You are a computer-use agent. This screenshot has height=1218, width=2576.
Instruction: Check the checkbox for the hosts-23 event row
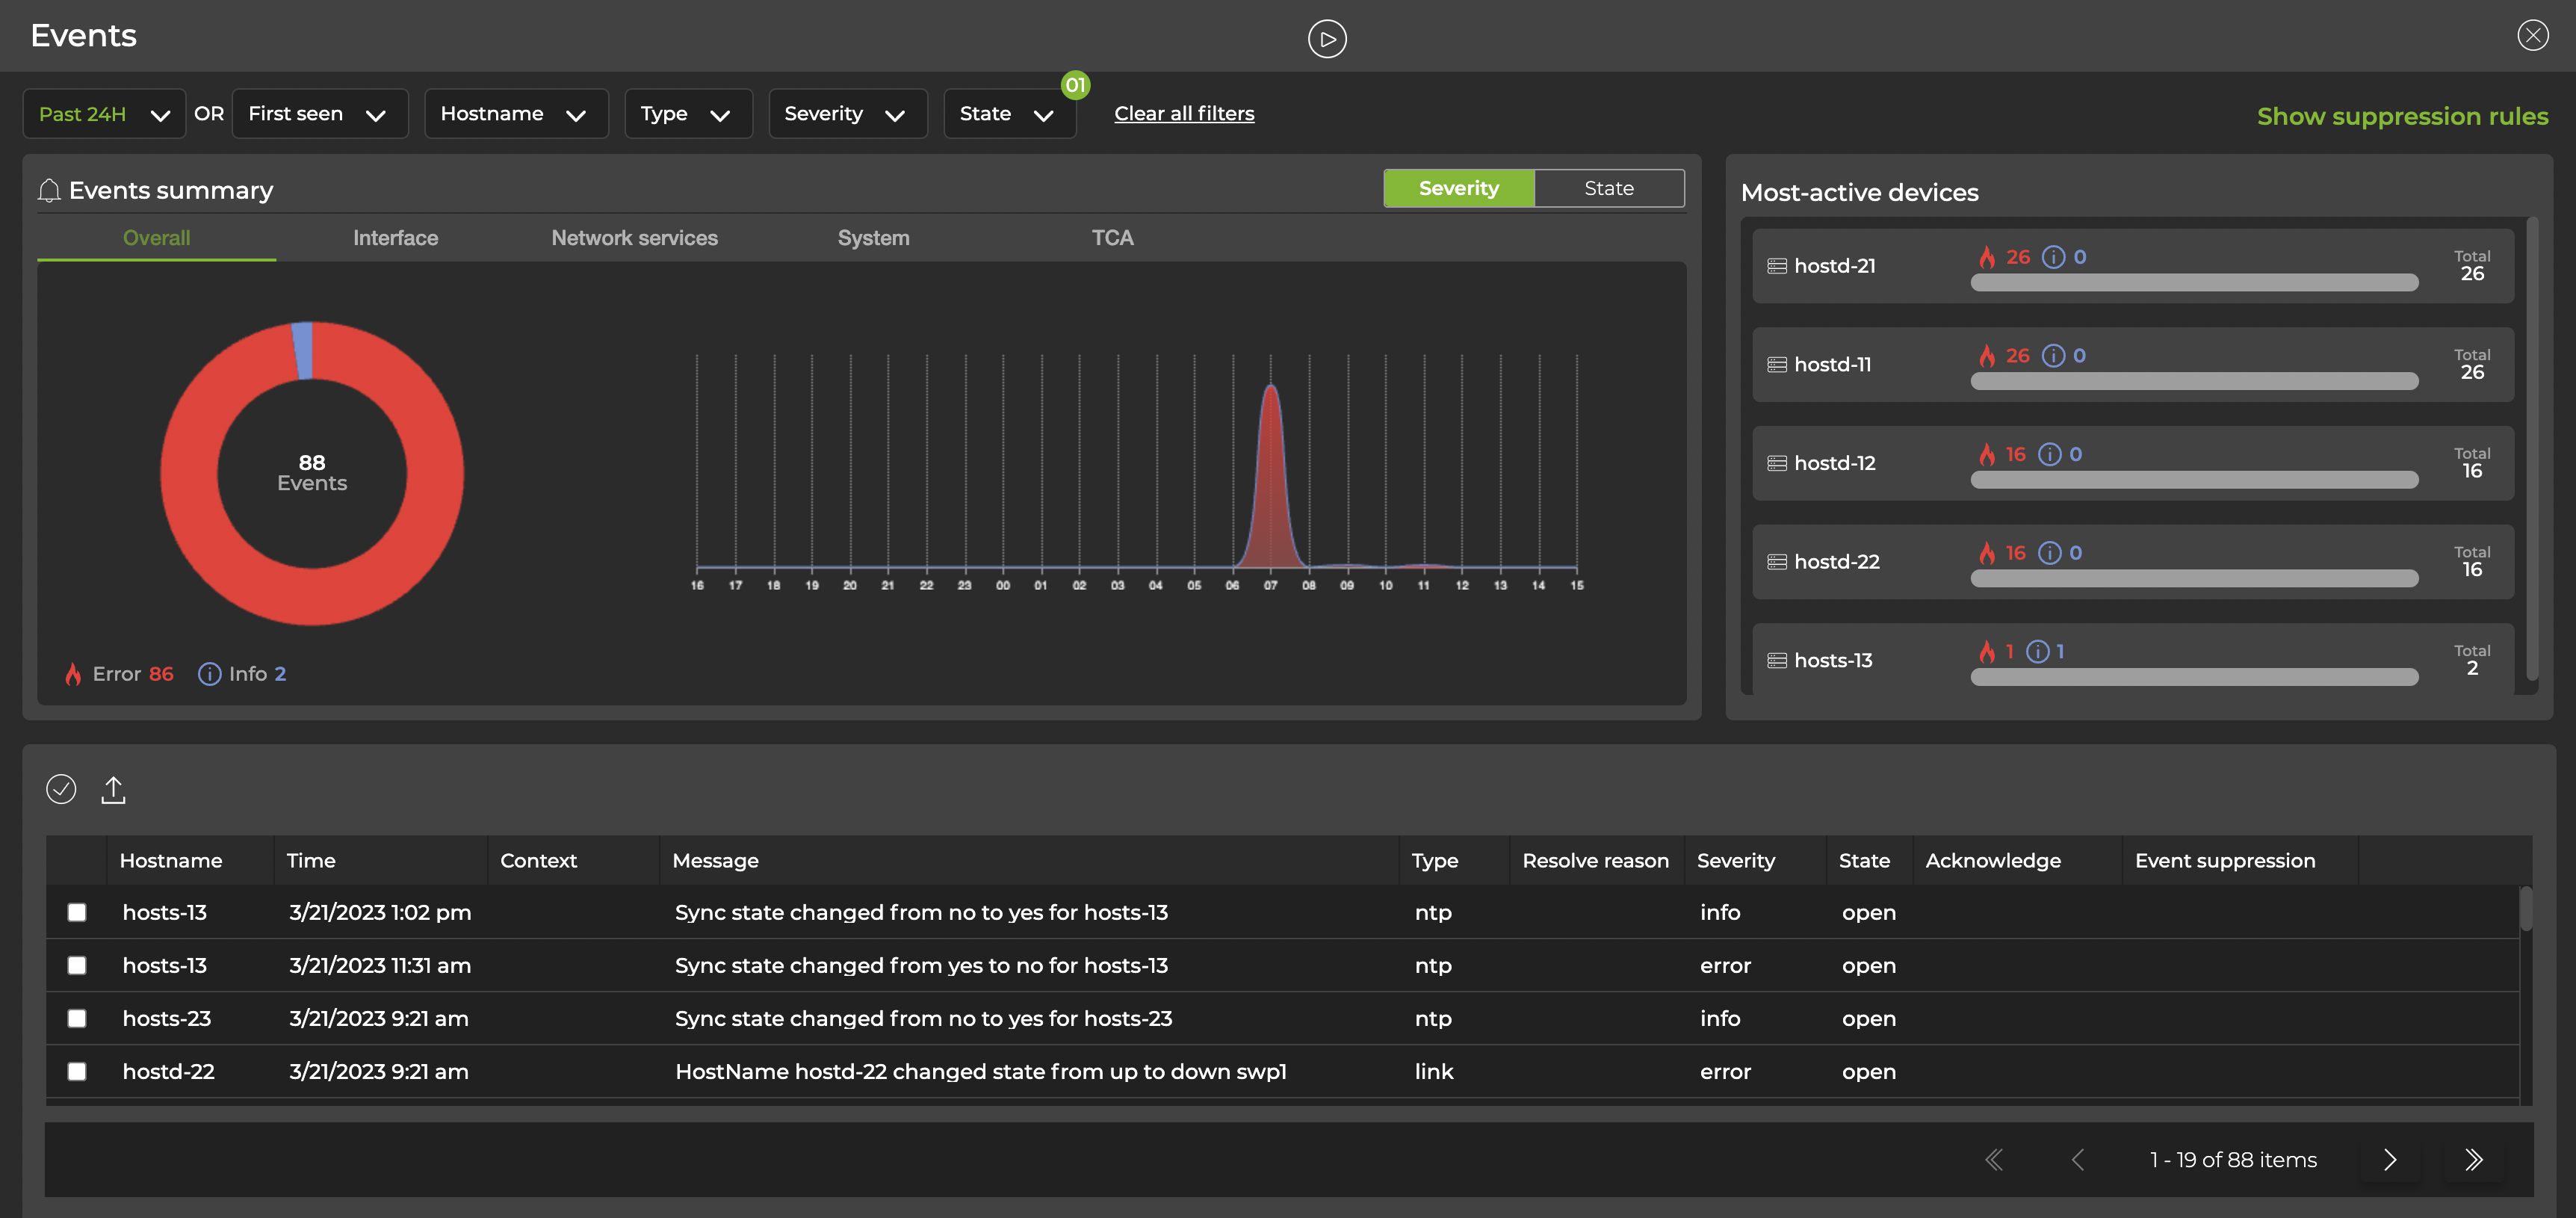tap(77, 1018)
